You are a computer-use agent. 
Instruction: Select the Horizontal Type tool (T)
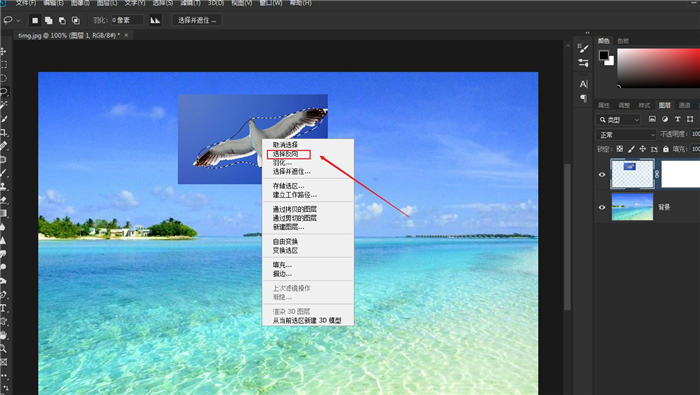click(4, 308)
